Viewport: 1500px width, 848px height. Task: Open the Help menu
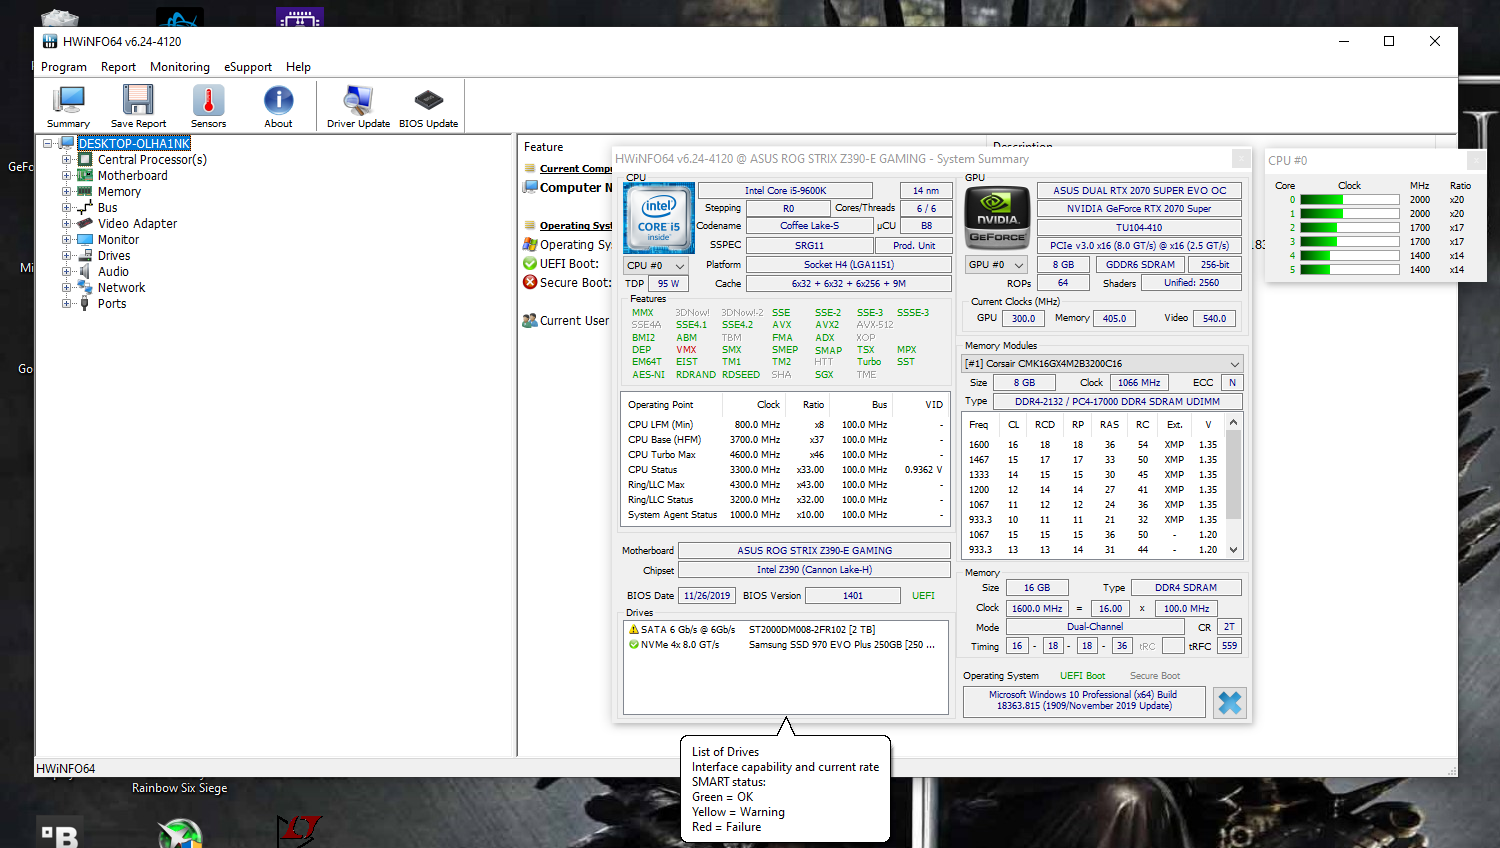(x=298, y=67)
